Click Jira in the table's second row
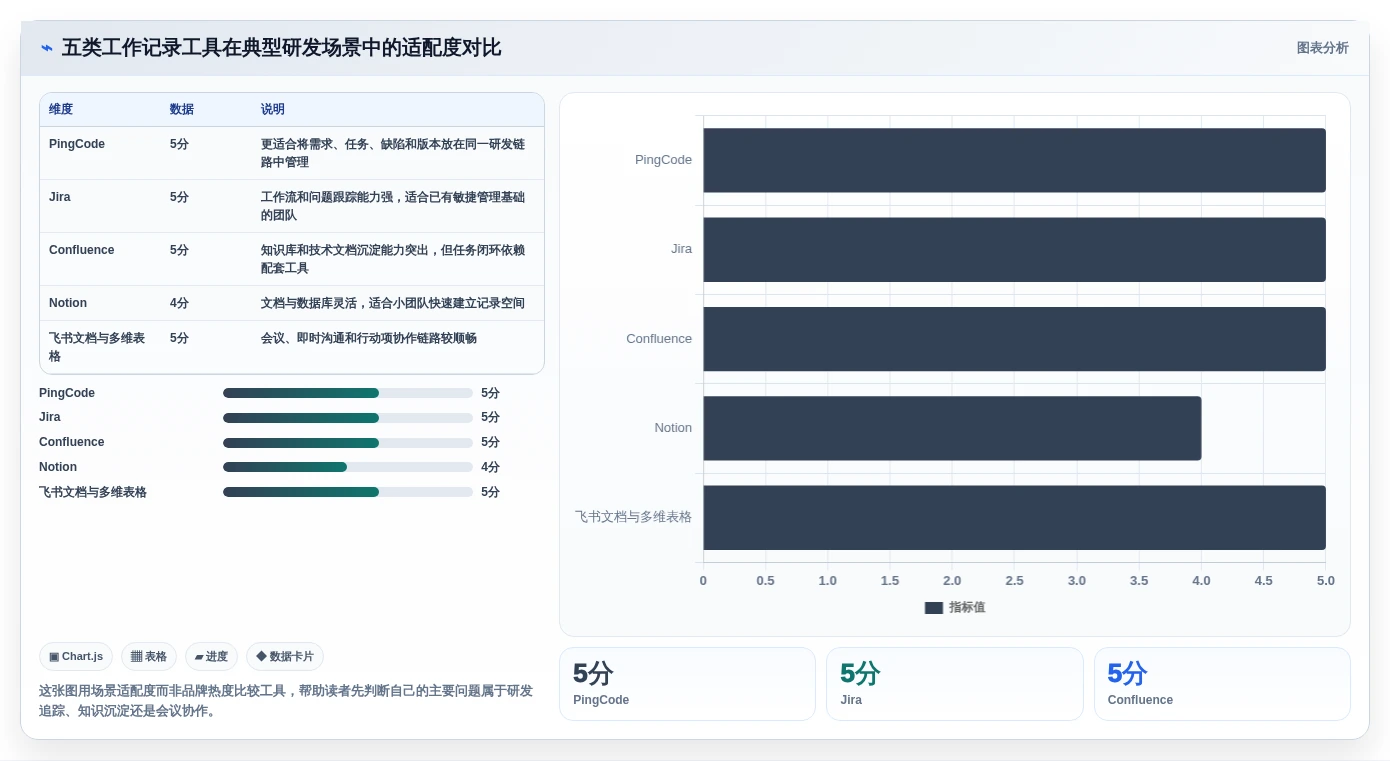Viewport: 1390px width, 761px height. pos(60,197)
